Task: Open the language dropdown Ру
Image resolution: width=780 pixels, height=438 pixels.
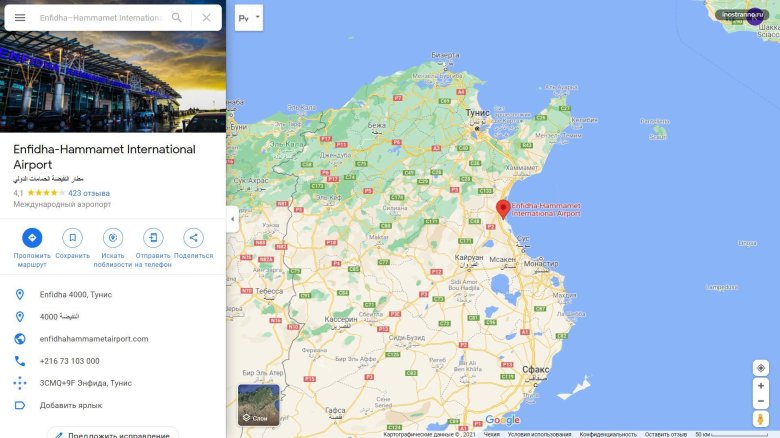Action: 249,18
